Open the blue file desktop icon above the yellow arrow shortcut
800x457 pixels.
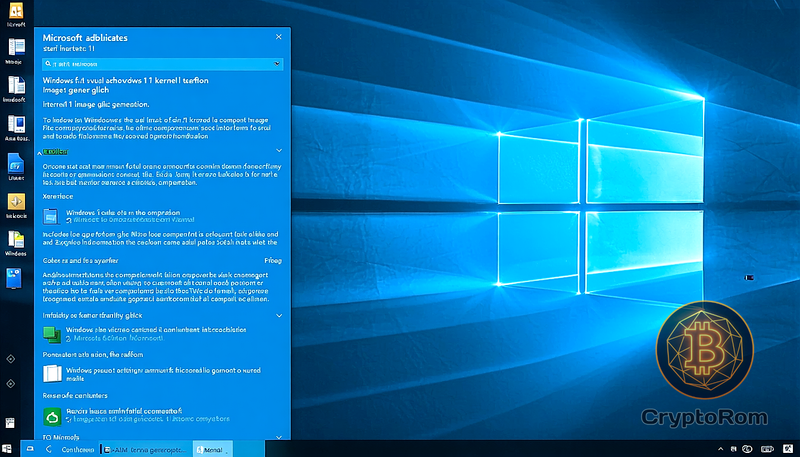(16, 164)
